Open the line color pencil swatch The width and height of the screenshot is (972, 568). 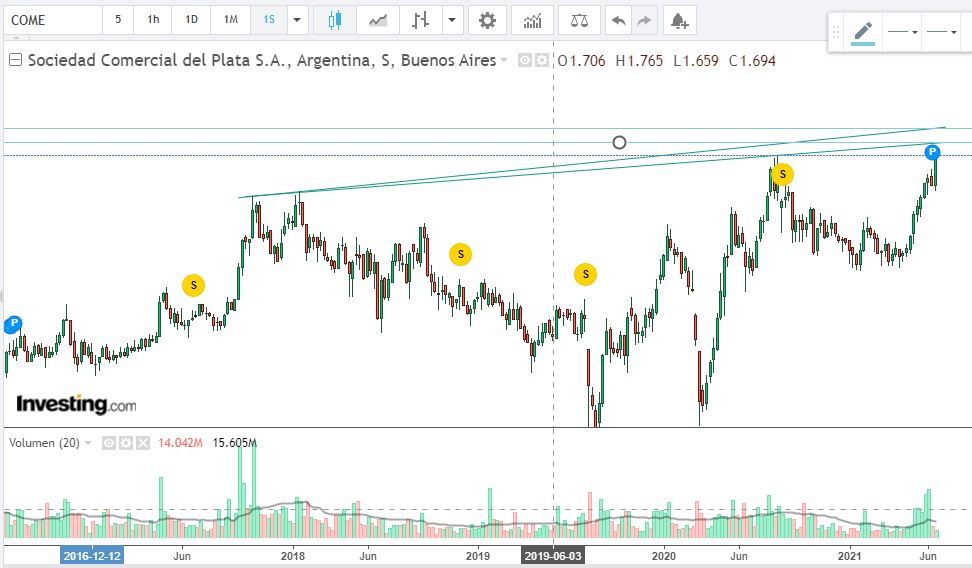[863, 33]
